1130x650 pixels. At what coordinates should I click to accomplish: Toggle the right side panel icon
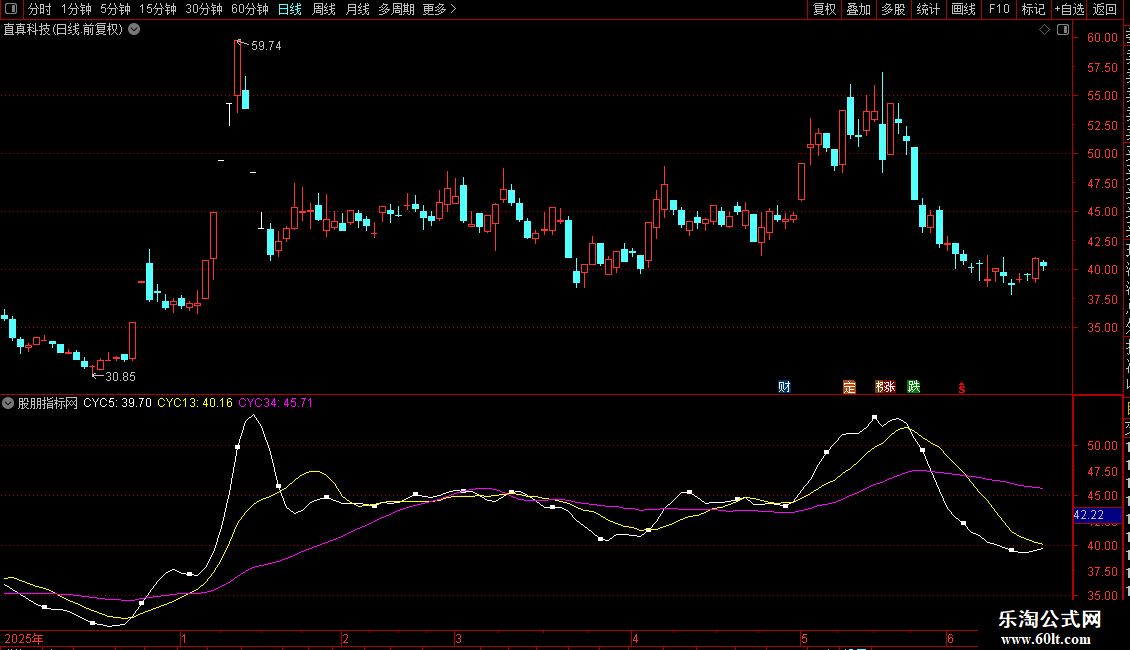point(1063,30)
